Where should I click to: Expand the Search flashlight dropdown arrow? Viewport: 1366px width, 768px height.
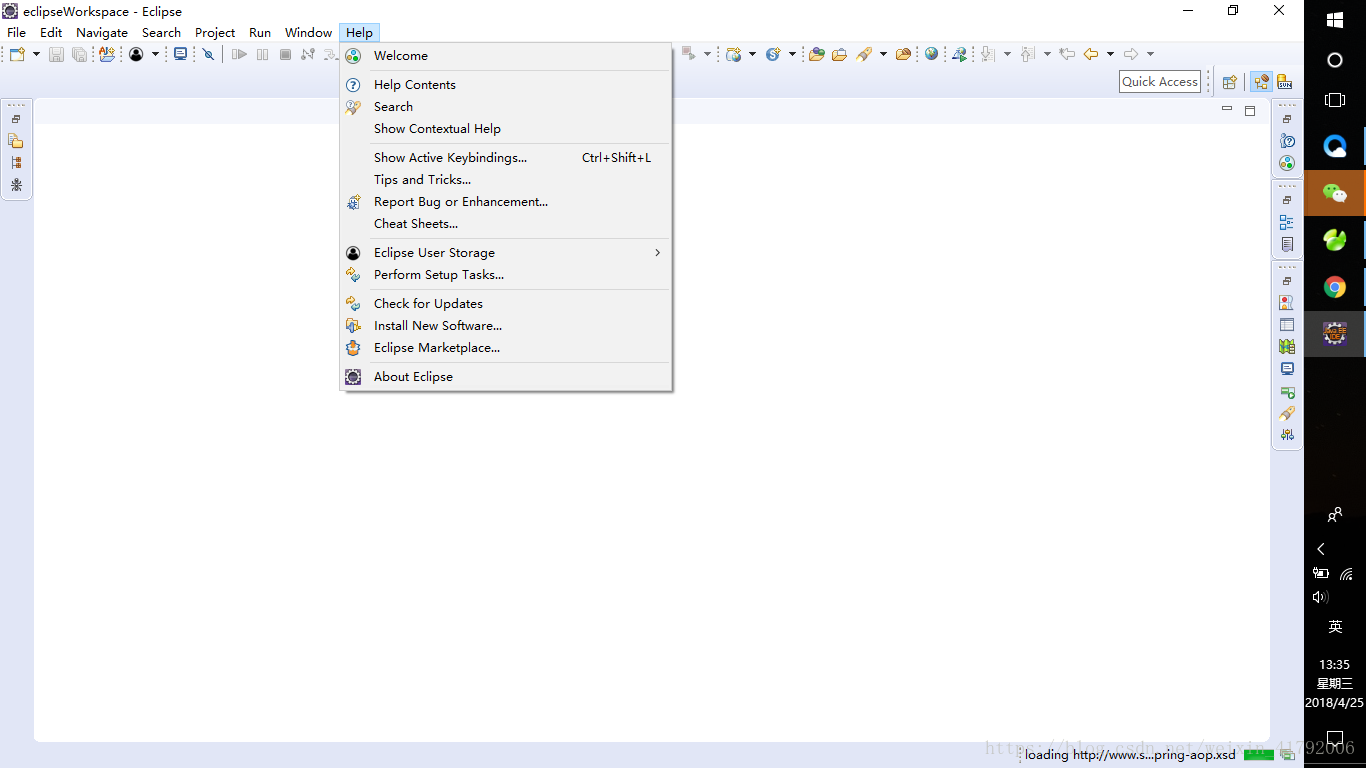coord(883,54)
